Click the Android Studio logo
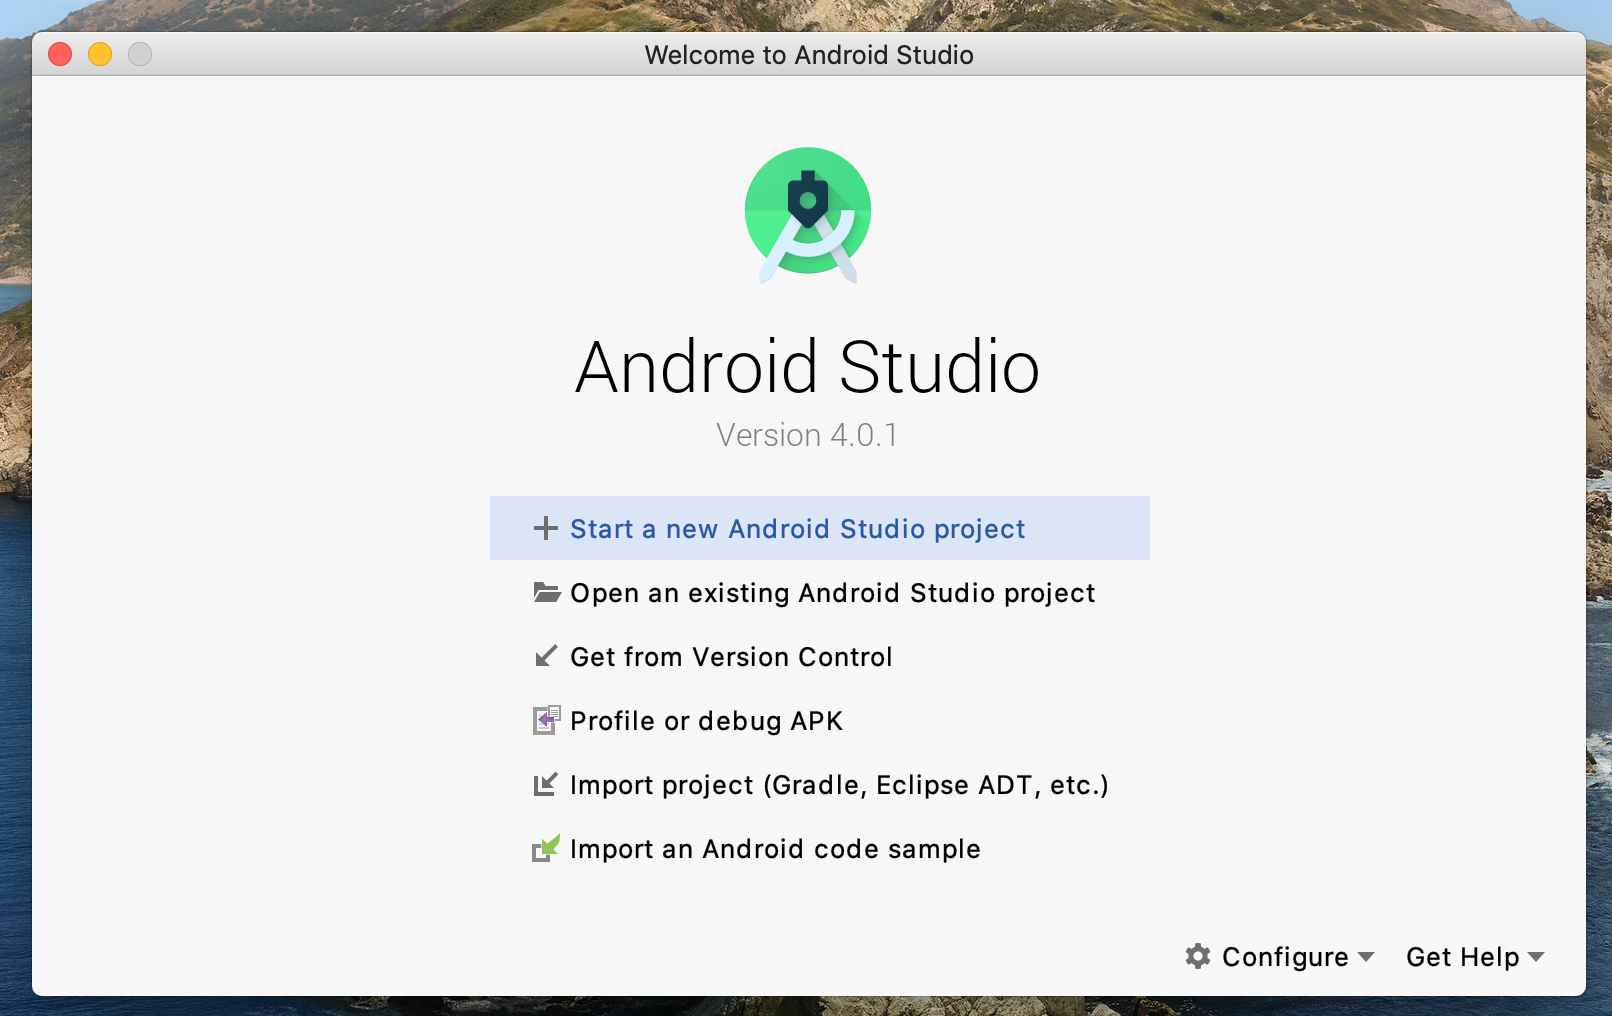Screen dimensions: 1612x1016 pos(808,215)
